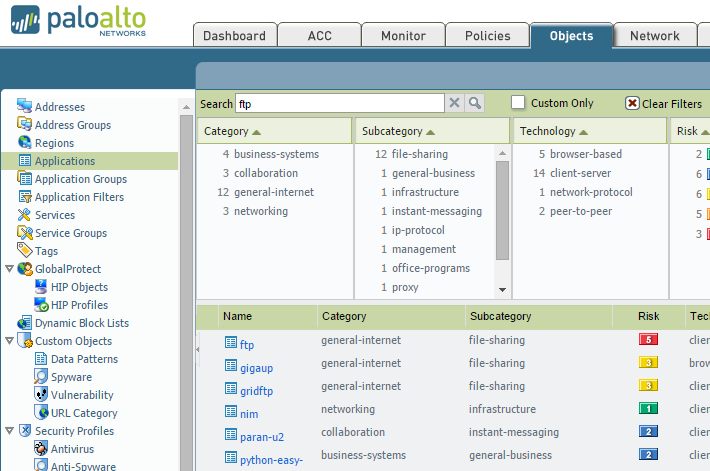Click the Address Groups icon
Image resolution: width=710 pixels, height=471 pixels.
24,124
